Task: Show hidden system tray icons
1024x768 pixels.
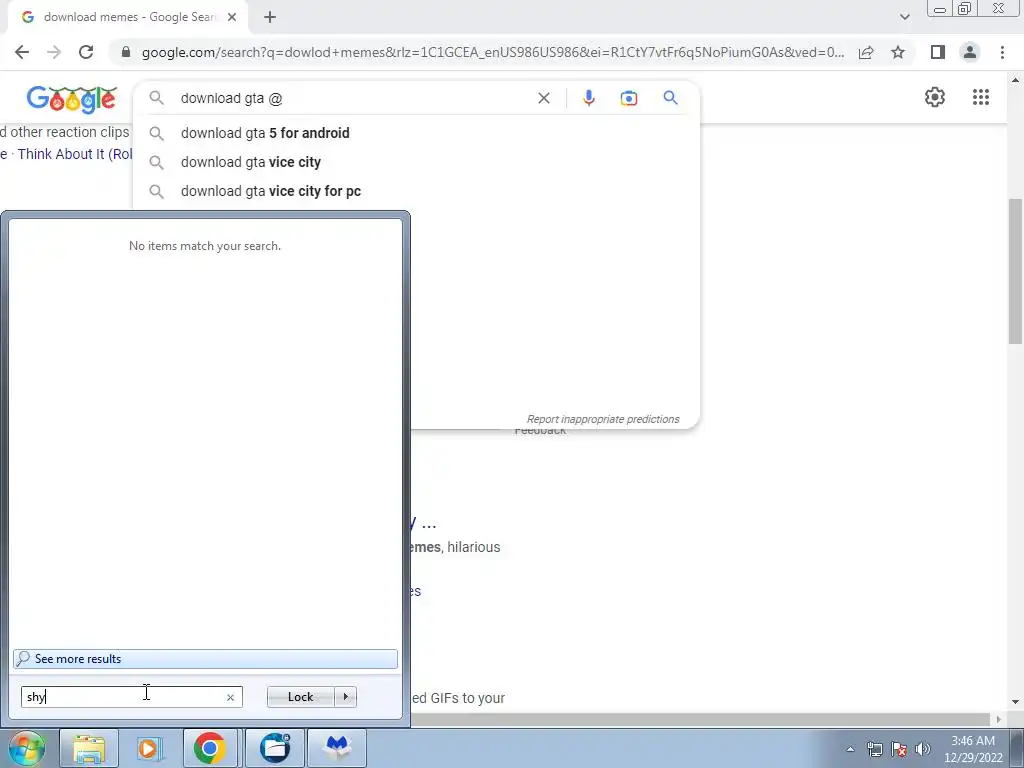Action: 850,749
